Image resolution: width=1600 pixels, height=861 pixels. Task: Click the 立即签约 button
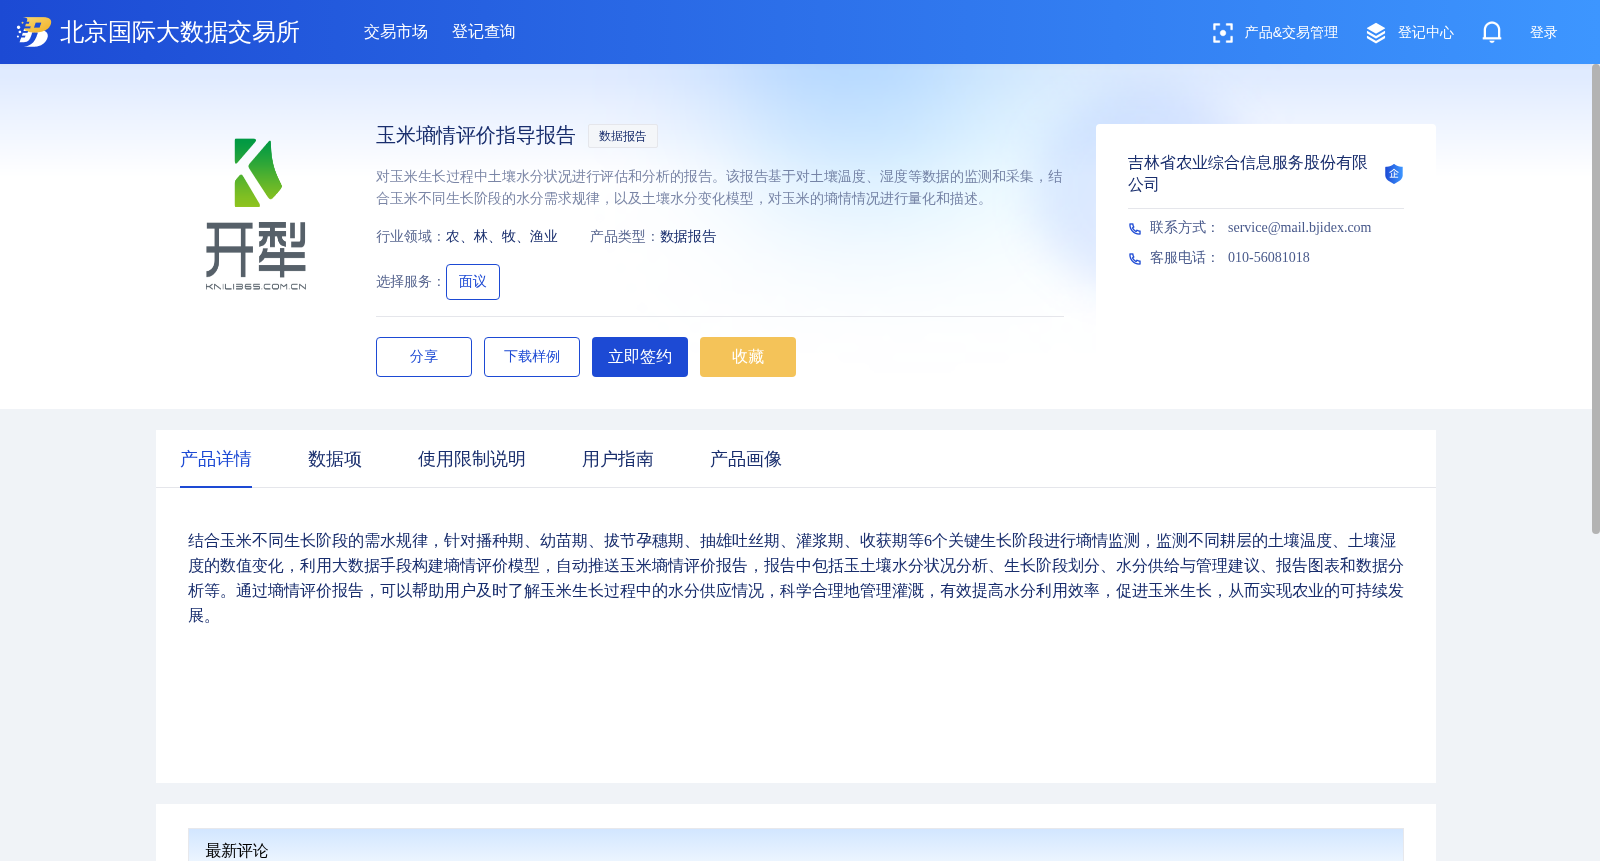(640, 357)
